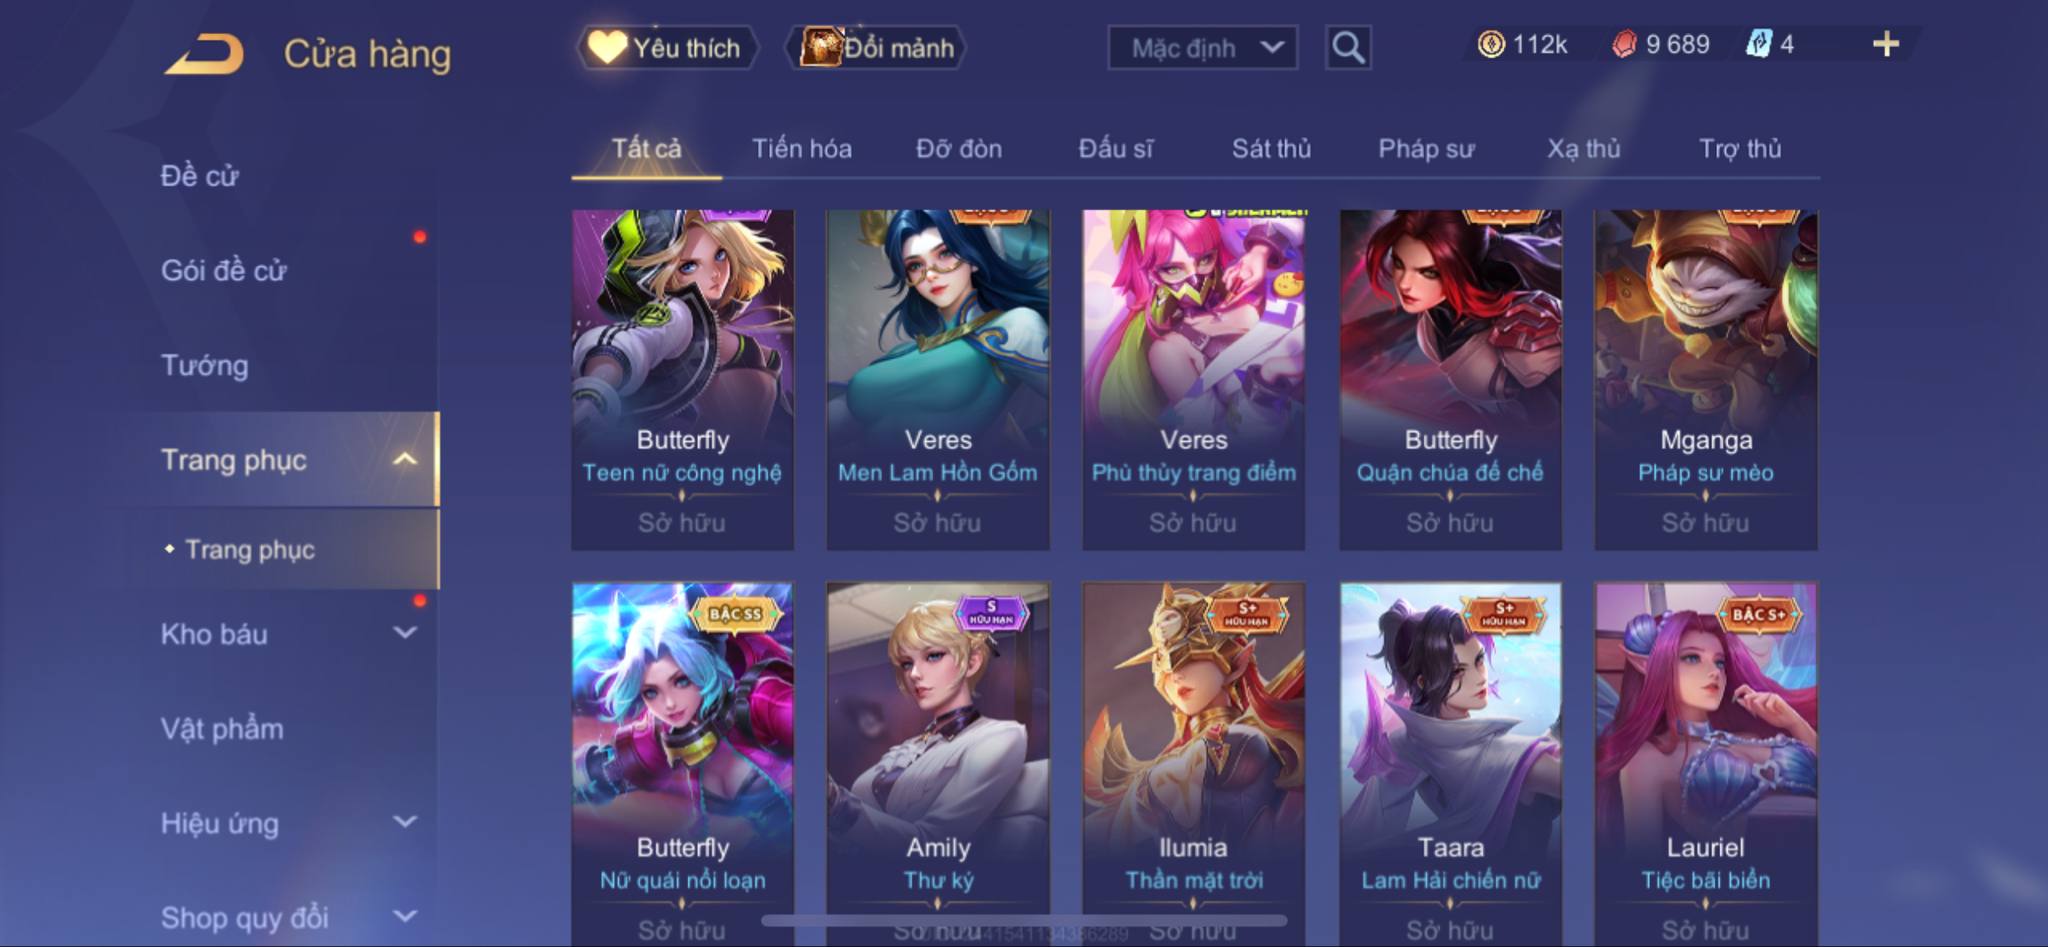Screen dimensions: 2048x947
Task: Open Đổi mảnh shard exchange chest
Action: tap(878, 47)
